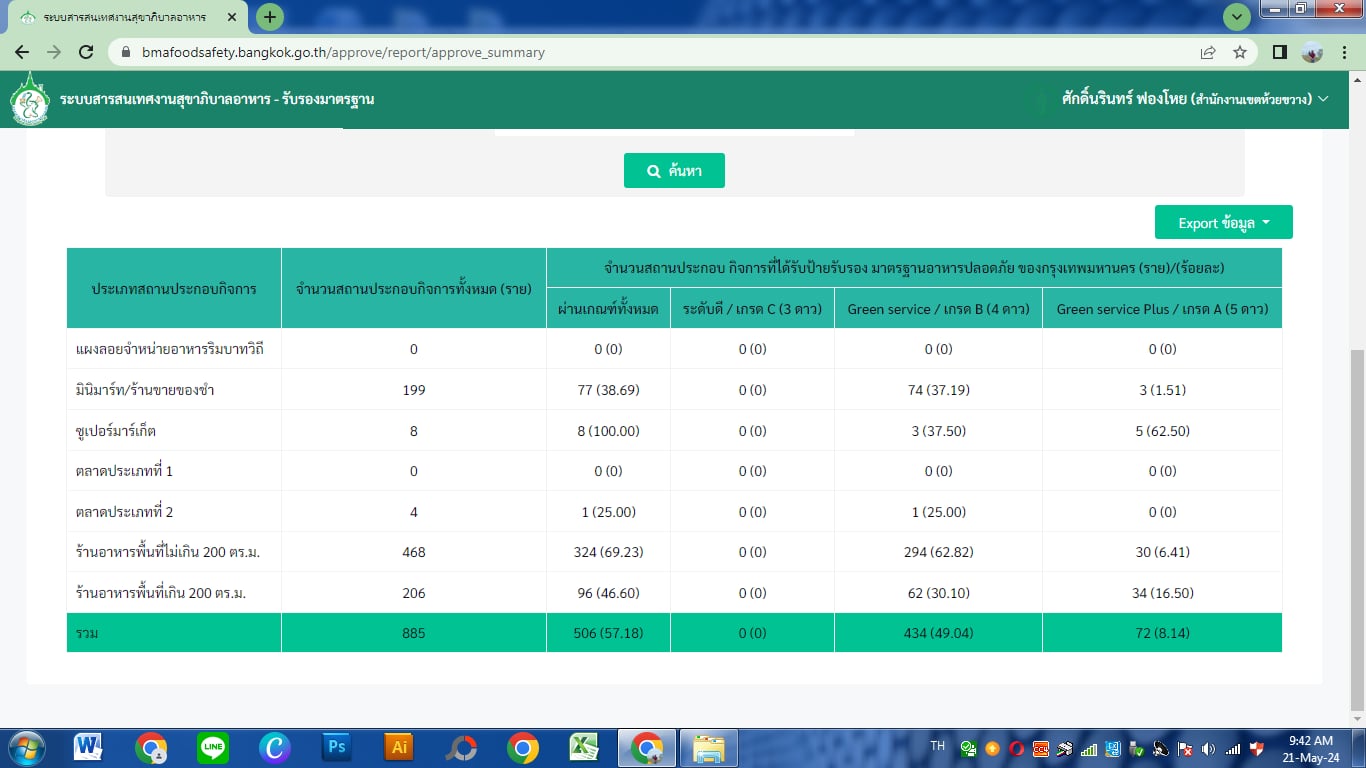The image size is (1366, 768).
Task: Reload the page with the refresh icon
Action: [86, 52]
